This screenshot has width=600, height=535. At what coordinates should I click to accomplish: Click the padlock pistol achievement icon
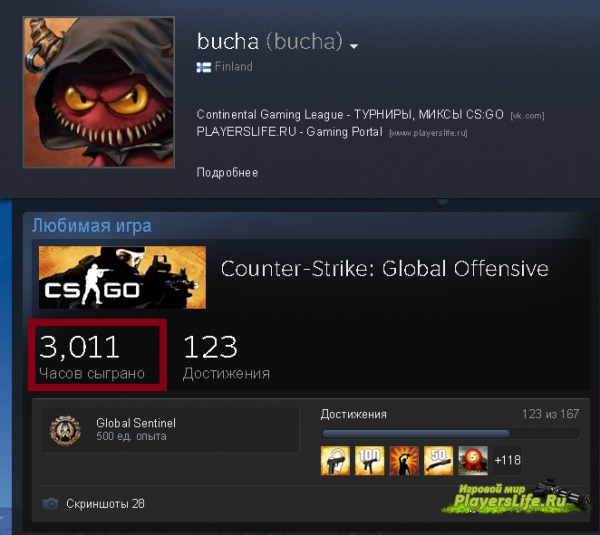click(335, 460)
